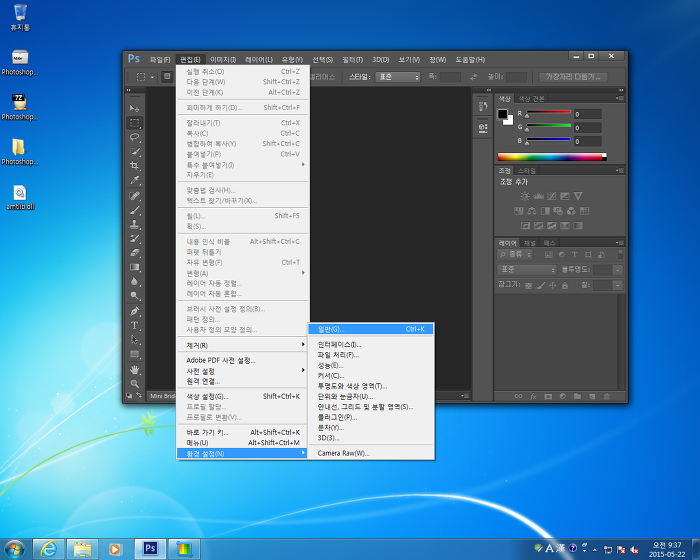Image resolution: width=700 pixels, height=560 pixels.
Task: Click the 가장자리 다듬기... button
Action: pyautogui.click(x=573, y=77)
